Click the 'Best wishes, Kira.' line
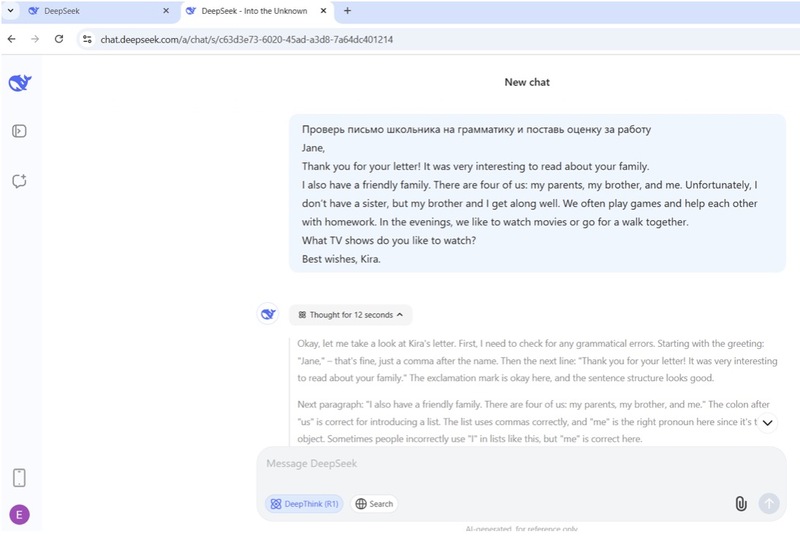The width and height of the screenshot is (800, 537). (x=341, y=259)
